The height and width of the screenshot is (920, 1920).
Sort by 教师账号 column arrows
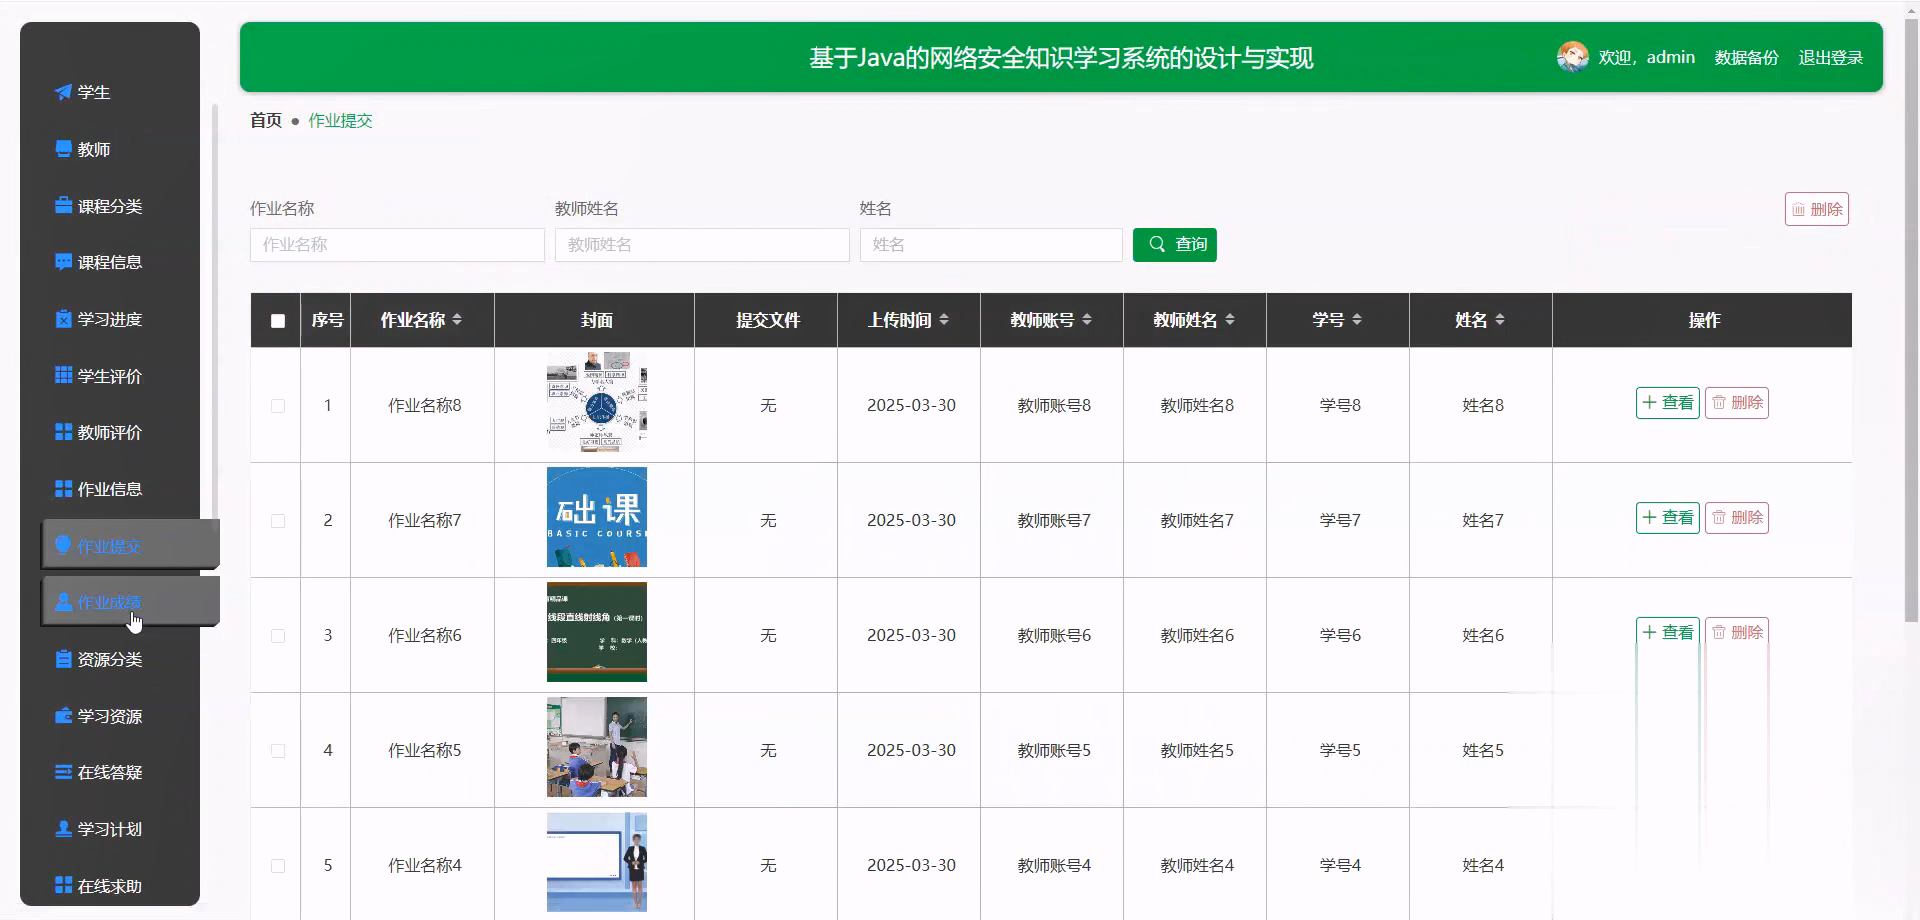[1087, 319]
